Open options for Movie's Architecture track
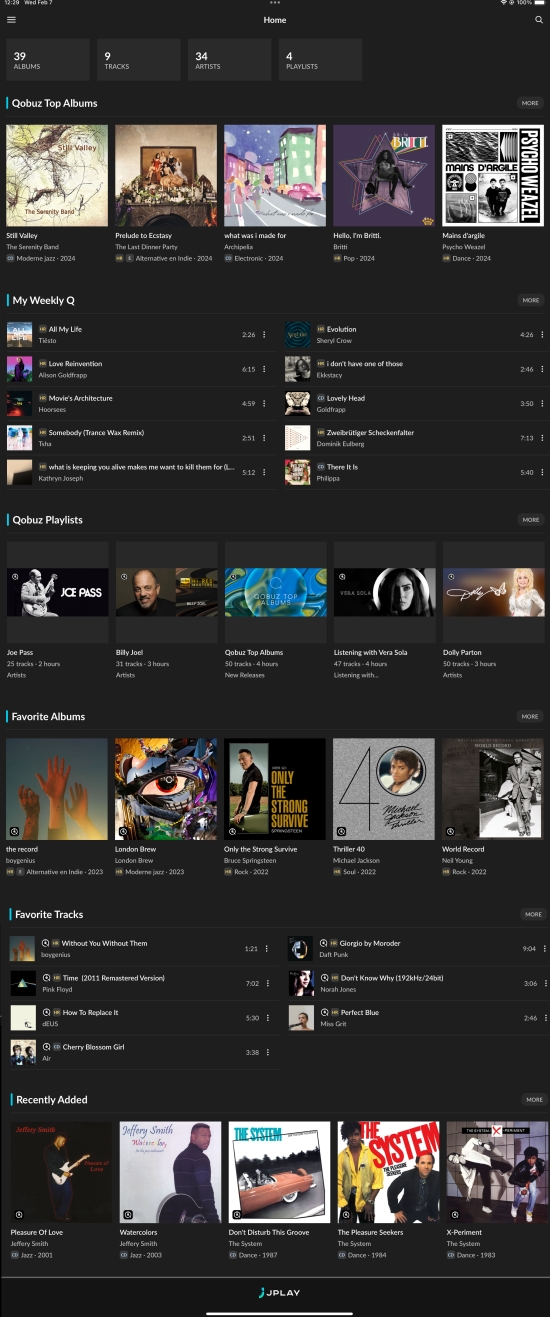Viewport: 550px width, 1317px height. [x=264, y=404]
